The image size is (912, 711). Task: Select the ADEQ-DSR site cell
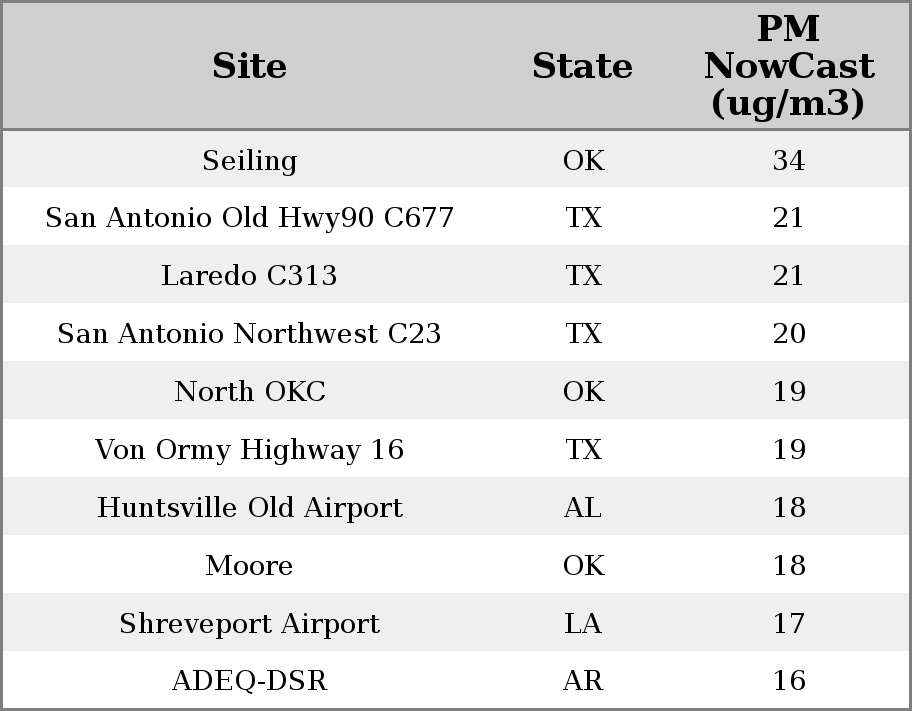[249, 681]
